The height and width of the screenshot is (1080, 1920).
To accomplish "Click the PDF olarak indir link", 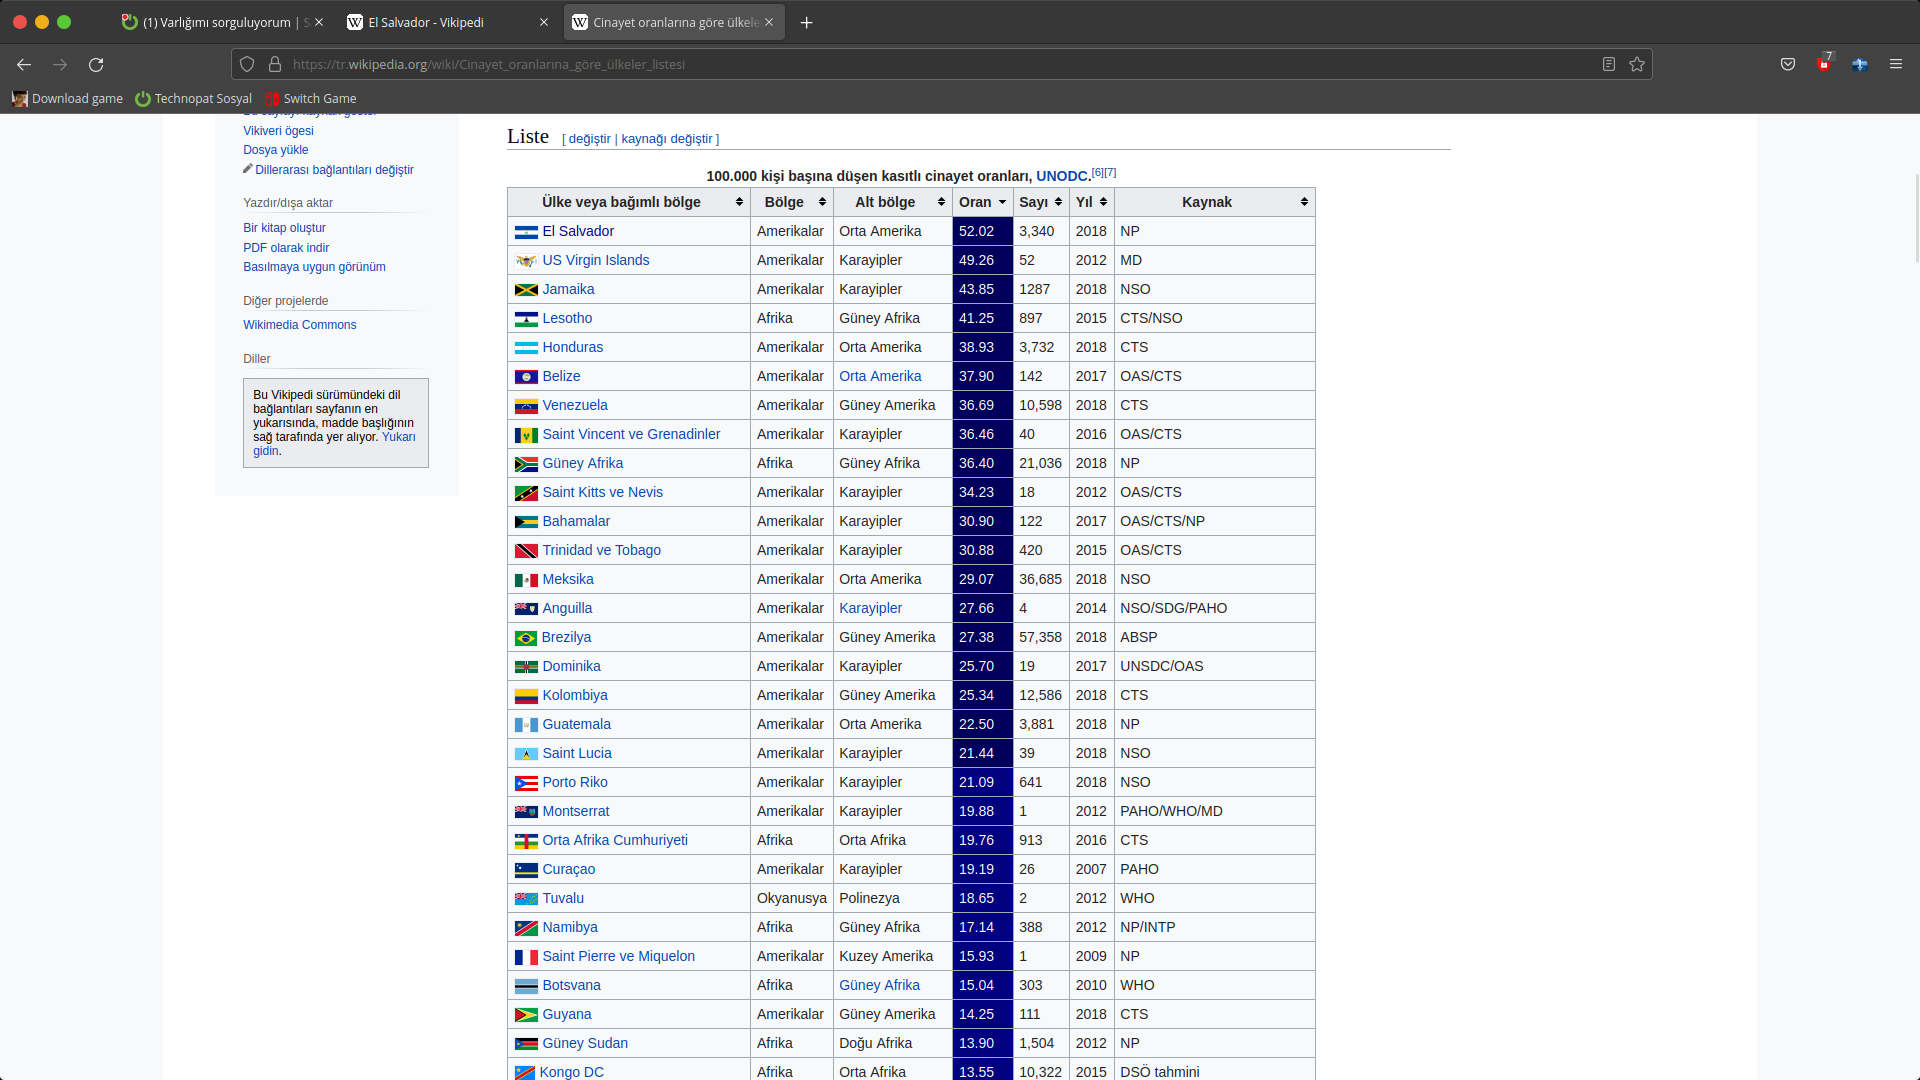I will (x=286, y=248).
